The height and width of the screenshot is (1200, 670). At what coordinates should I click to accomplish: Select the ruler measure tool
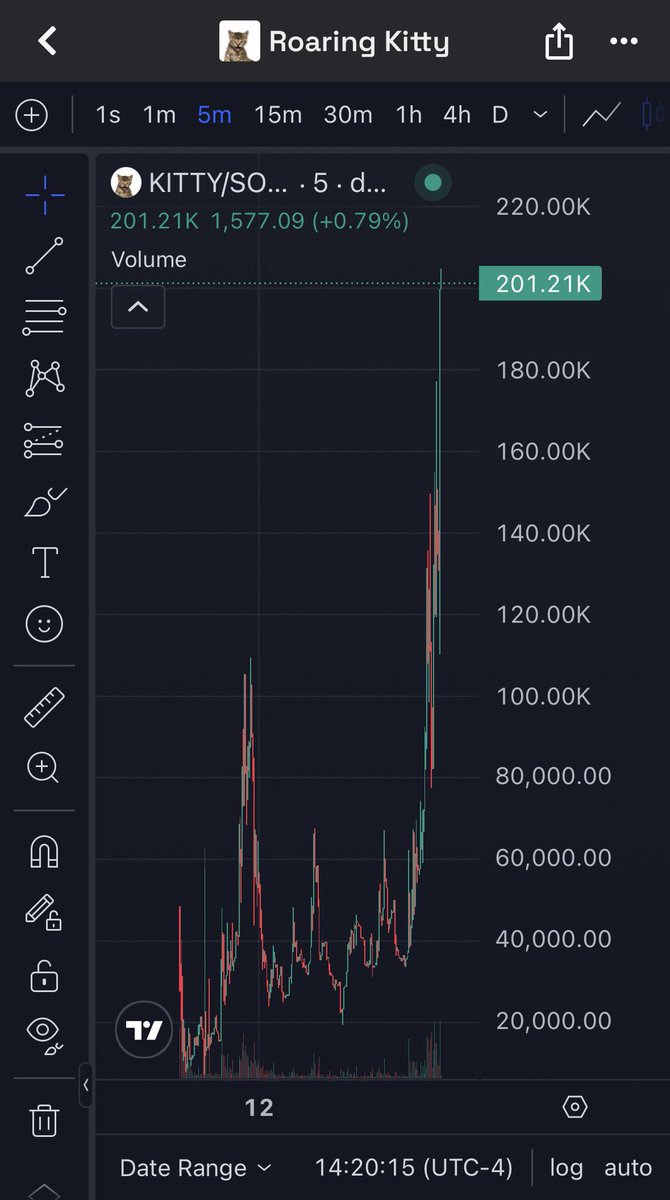(x=44, y=707)
